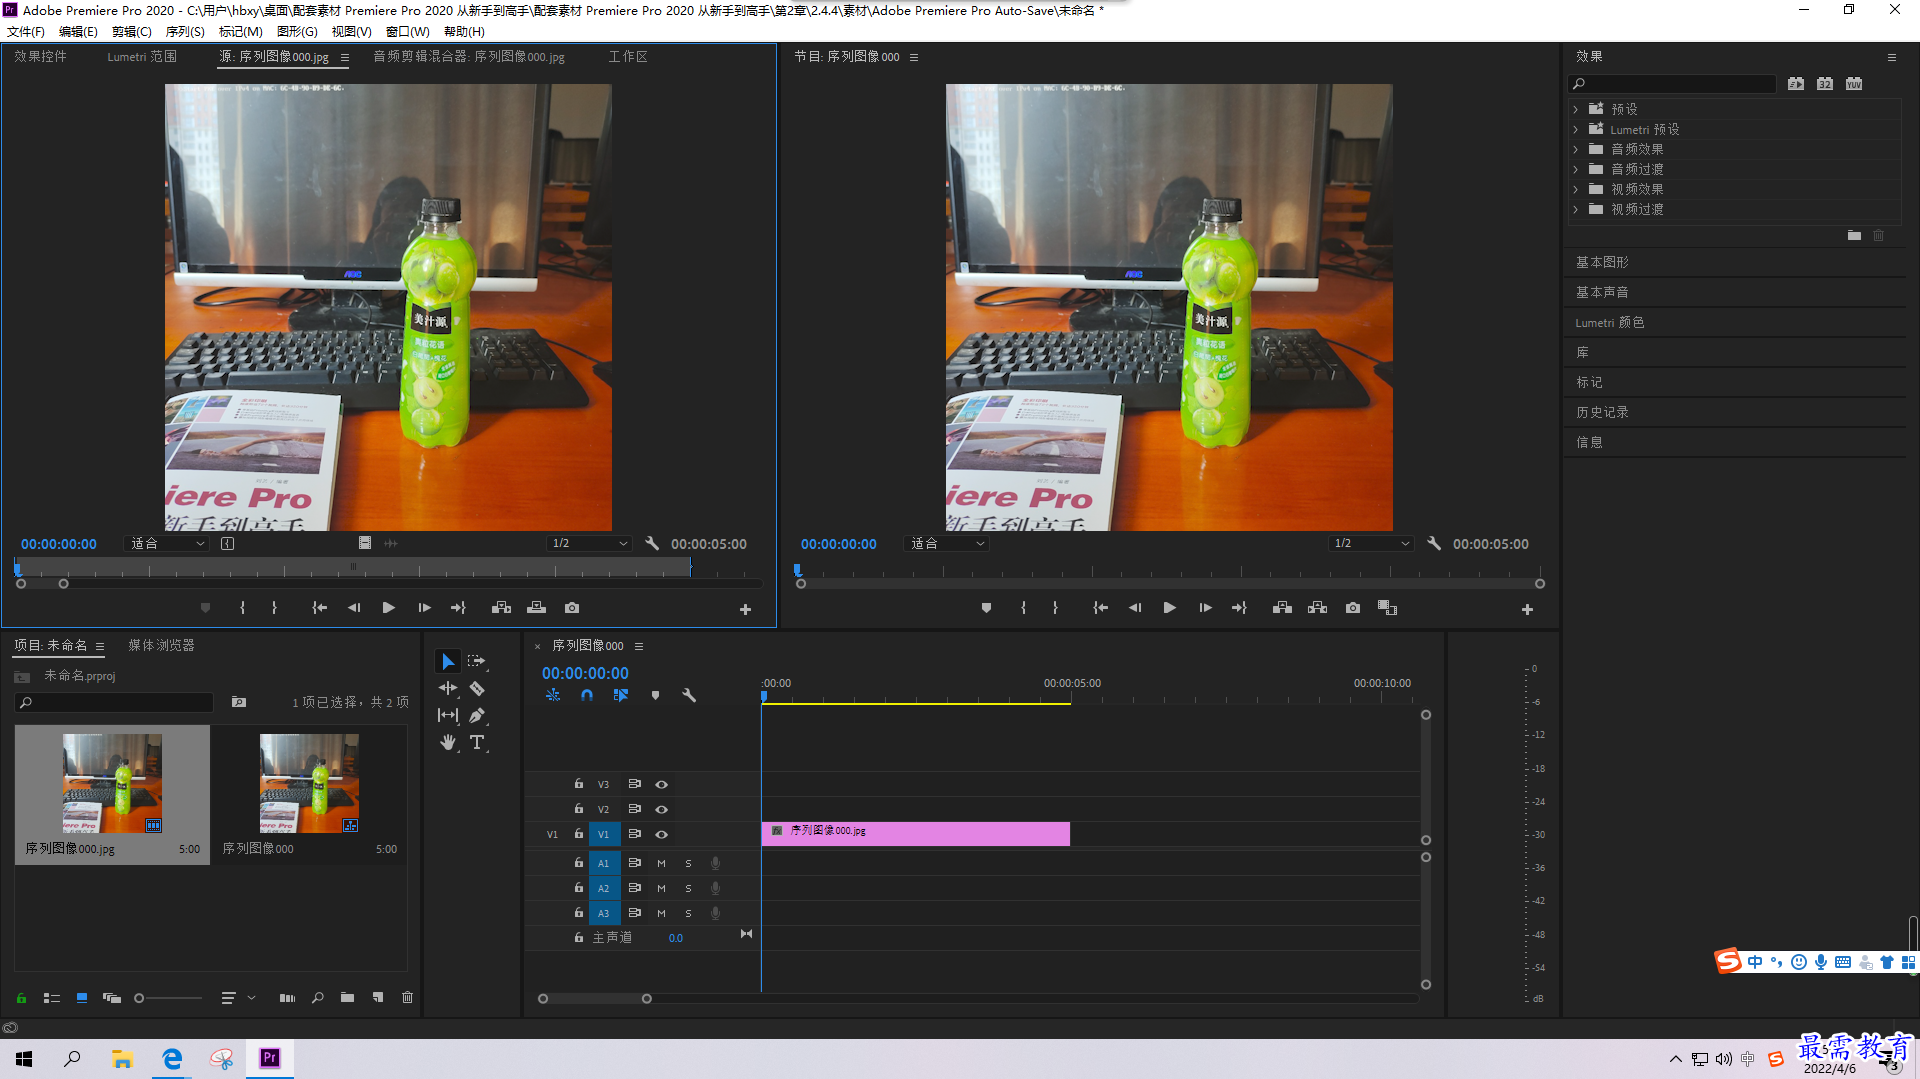Open Program monitor zoom level dropdown

coord(947,543)
